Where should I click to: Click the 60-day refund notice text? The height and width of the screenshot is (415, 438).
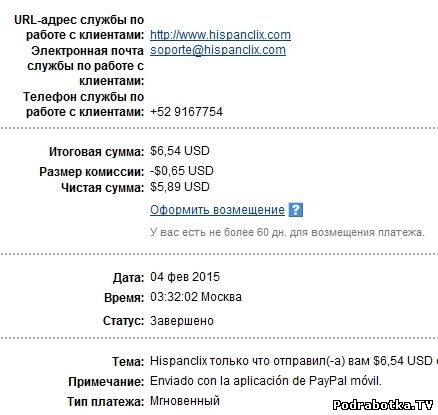pyautogui.click(x=287, y=232)
